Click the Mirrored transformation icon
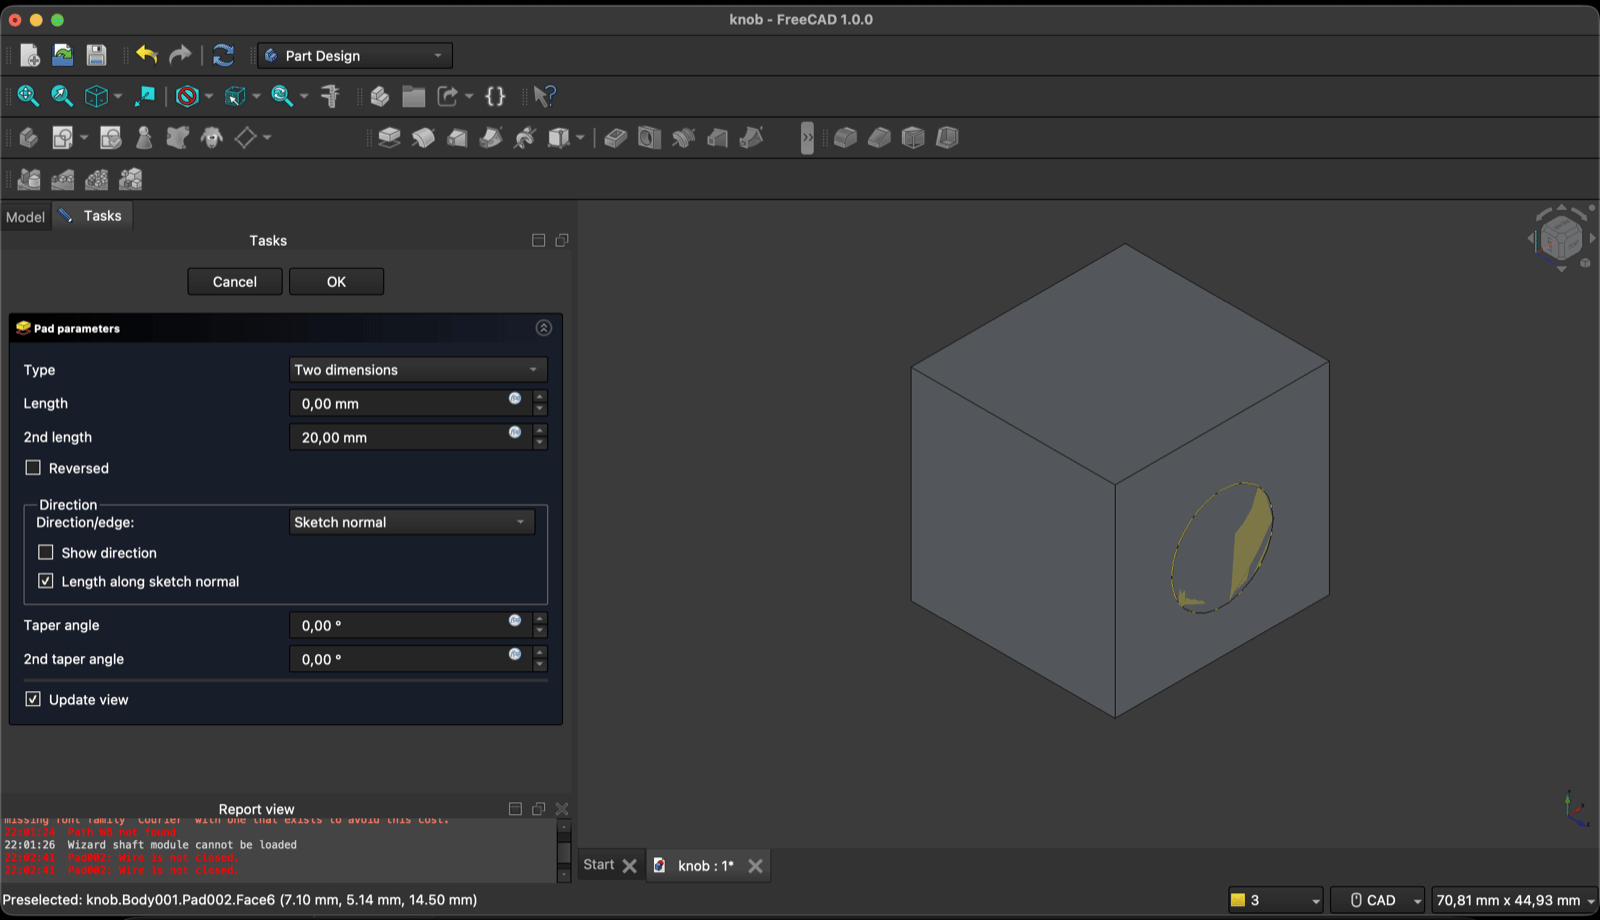The height and width of the screenshot is (920, 1600). 29,179
